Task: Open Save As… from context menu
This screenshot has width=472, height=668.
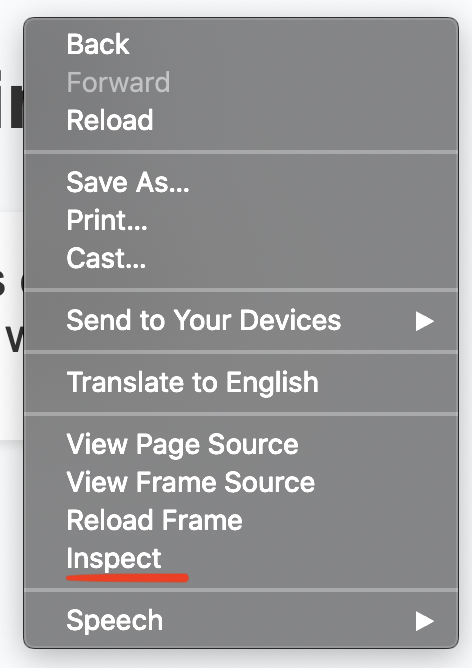Action: (241, 182)
